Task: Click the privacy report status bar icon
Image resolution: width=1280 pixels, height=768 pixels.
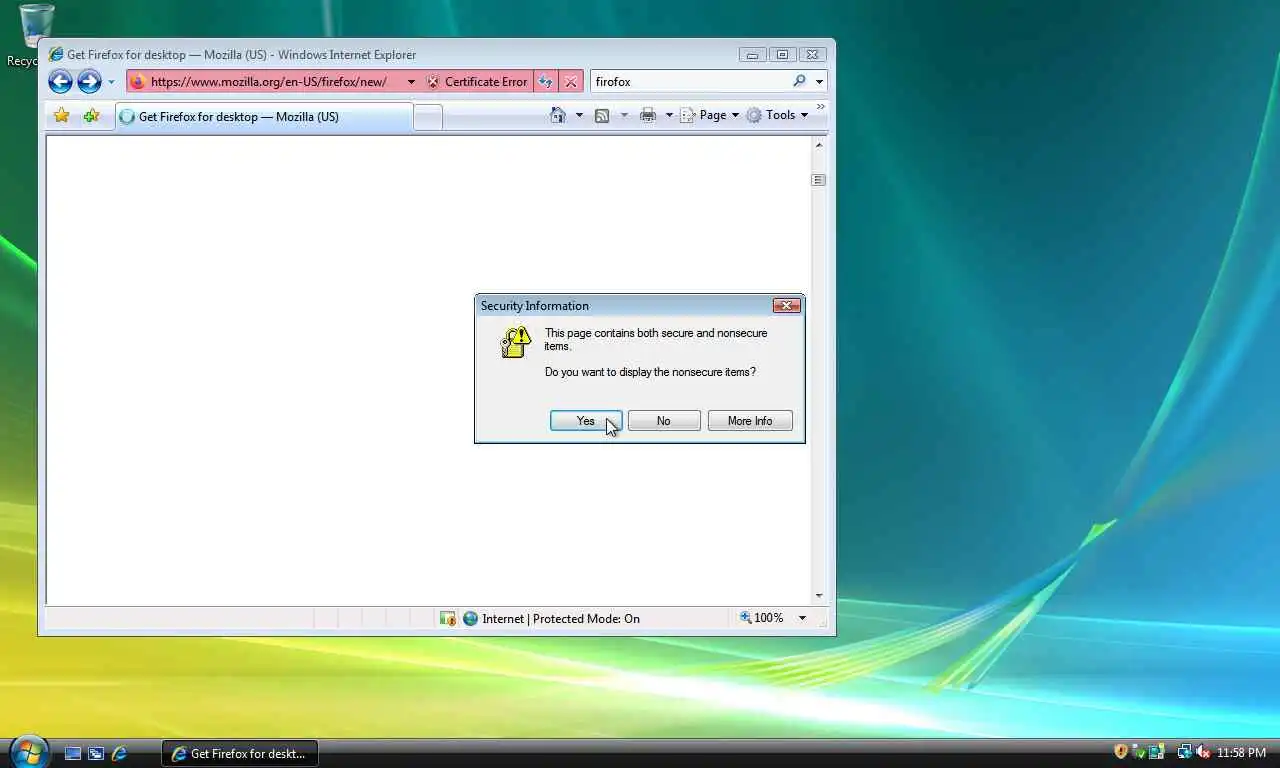Action: (x=448, y=619)
